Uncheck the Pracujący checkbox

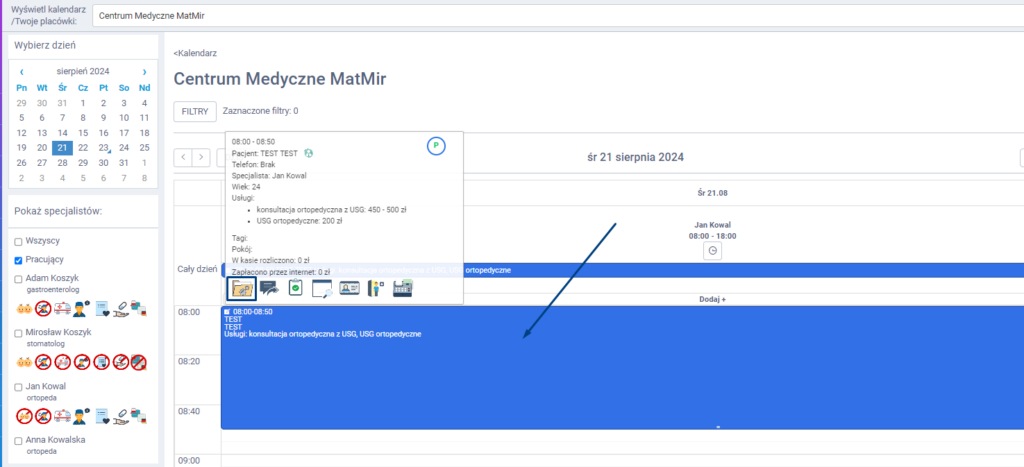point(18,260)
